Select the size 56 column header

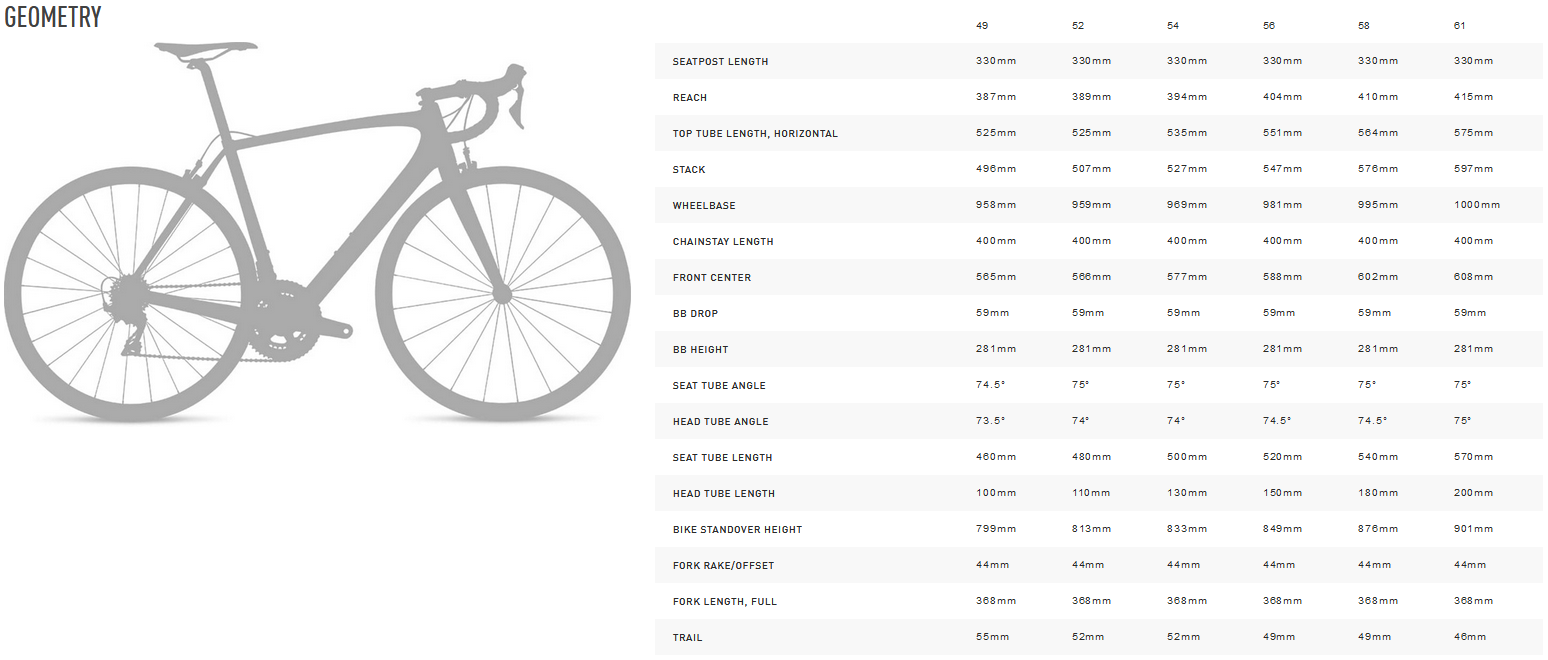pyautogui.click(x=1270, y=25)
